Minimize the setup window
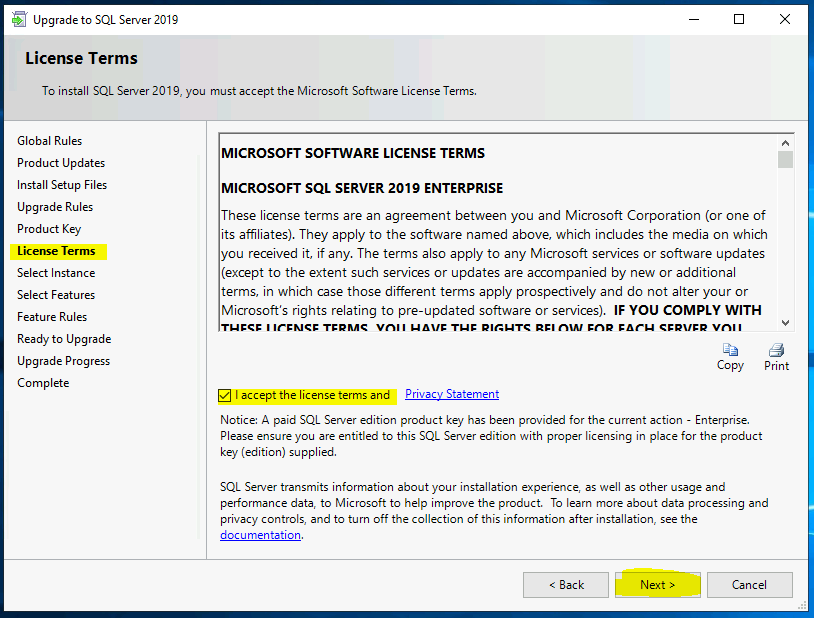The width and height of the screenshot is (814, 618). coord(694,20)
